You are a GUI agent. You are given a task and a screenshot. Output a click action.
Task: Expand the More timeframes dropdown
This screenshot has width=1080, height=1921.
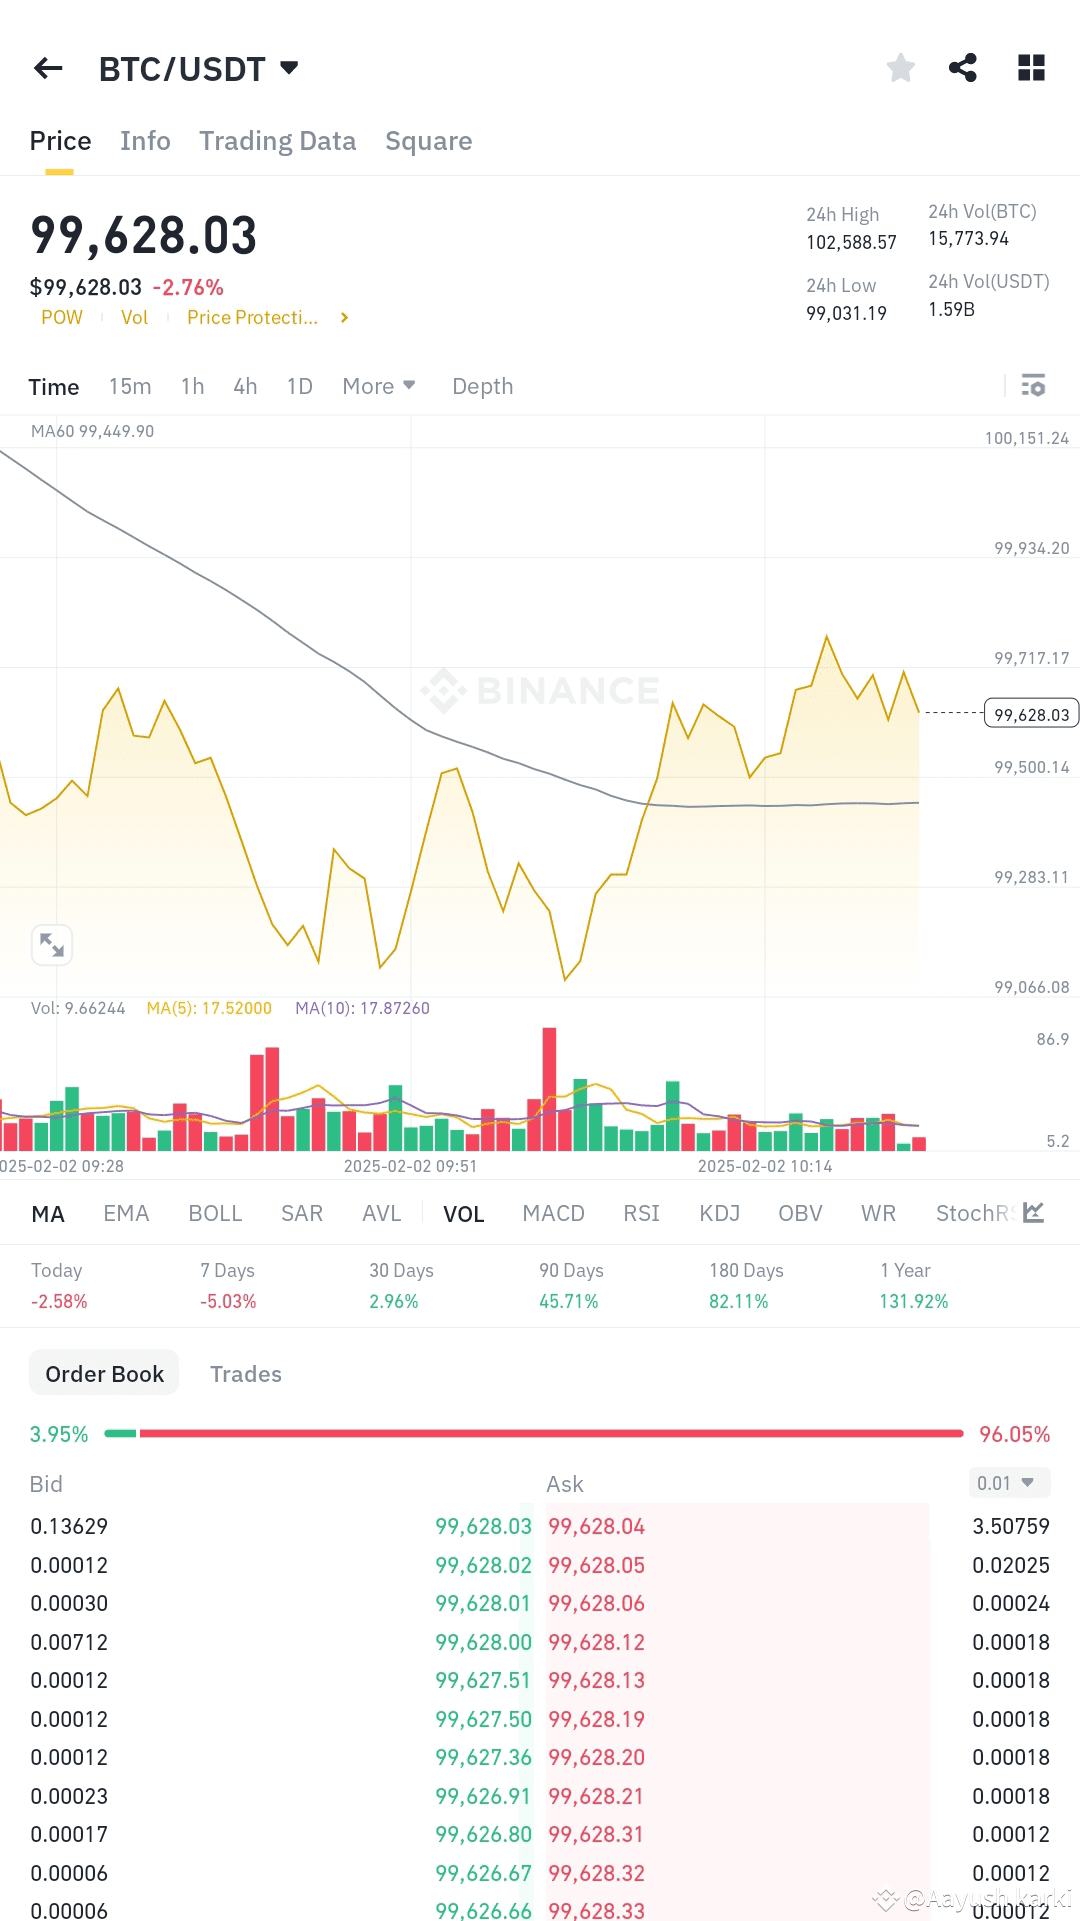[378, 385]
